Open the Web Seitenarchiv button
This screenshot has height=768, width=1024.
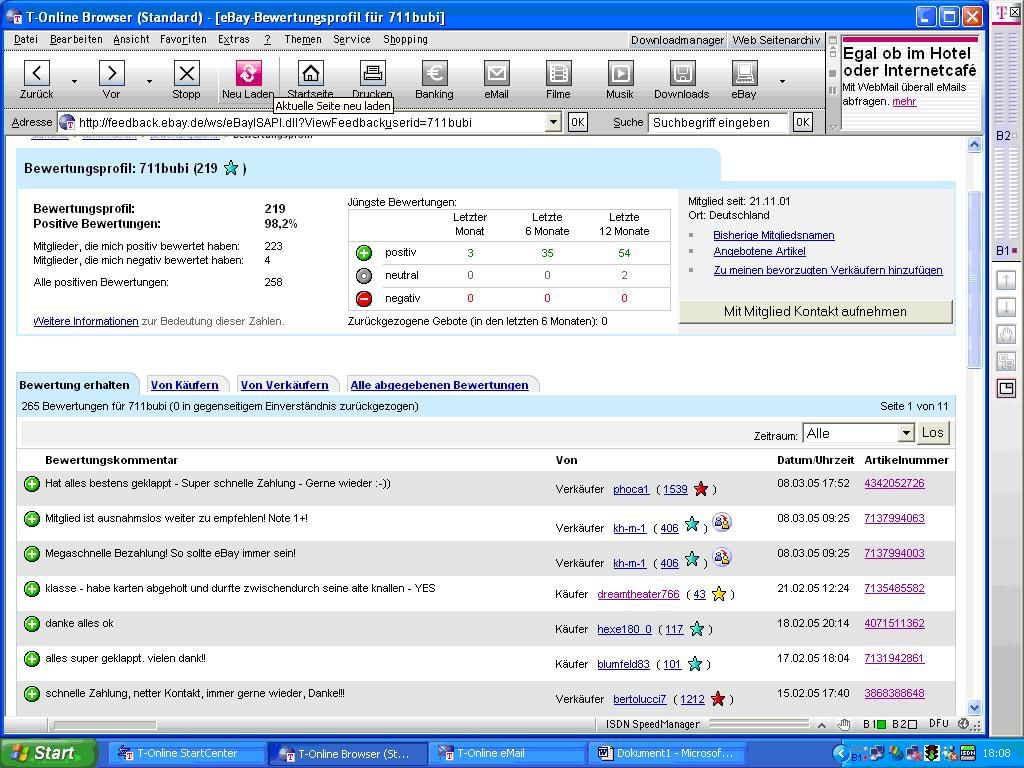[776, 40]
